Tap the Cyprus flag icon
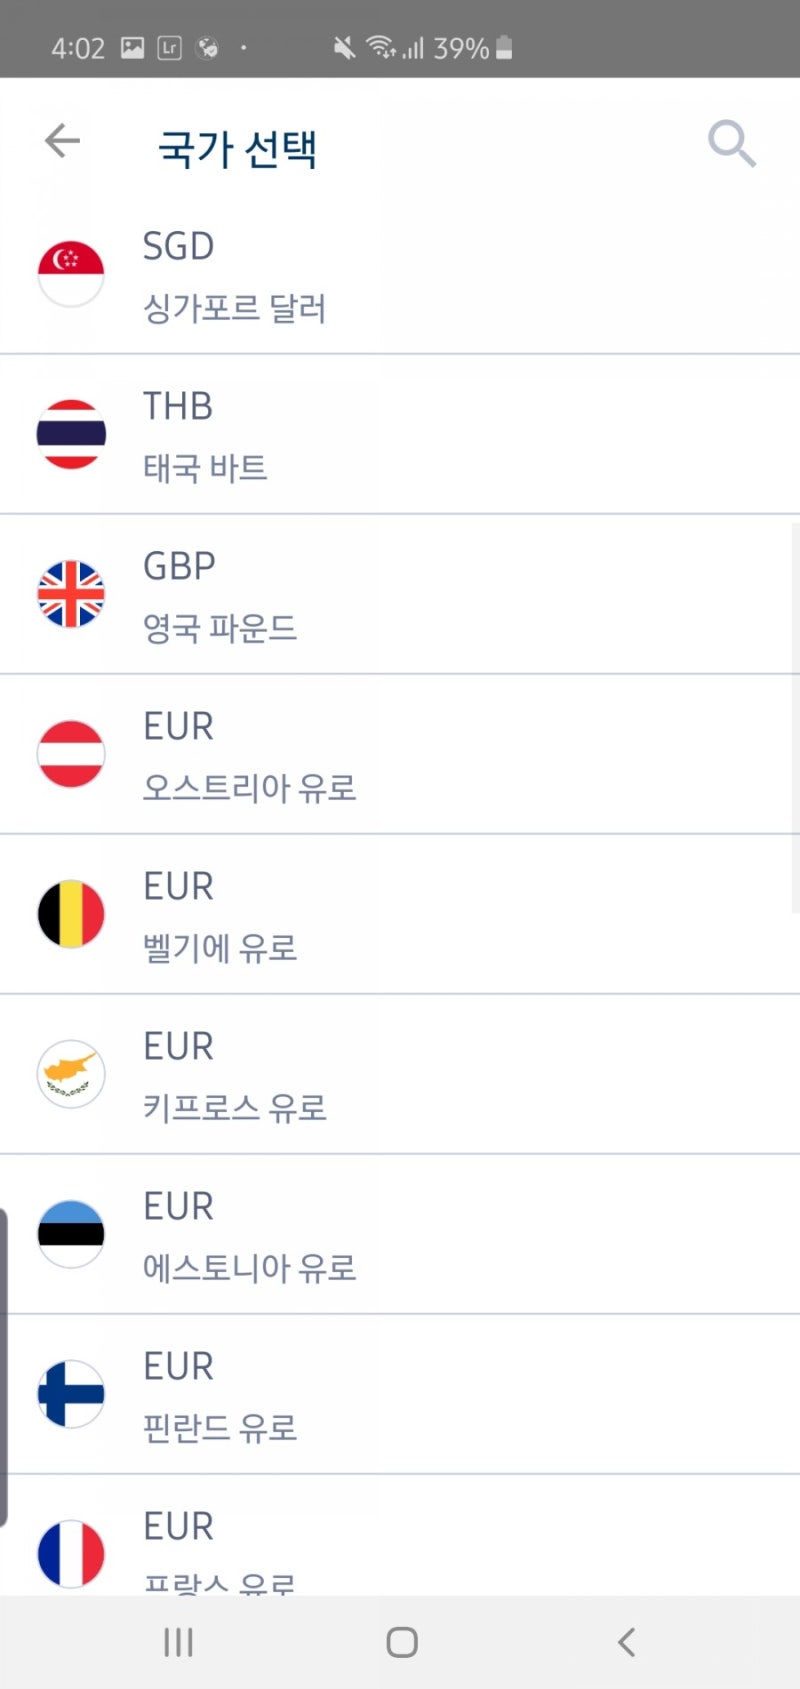This screenshot has width=800, height=1689. click(71, 1074)
